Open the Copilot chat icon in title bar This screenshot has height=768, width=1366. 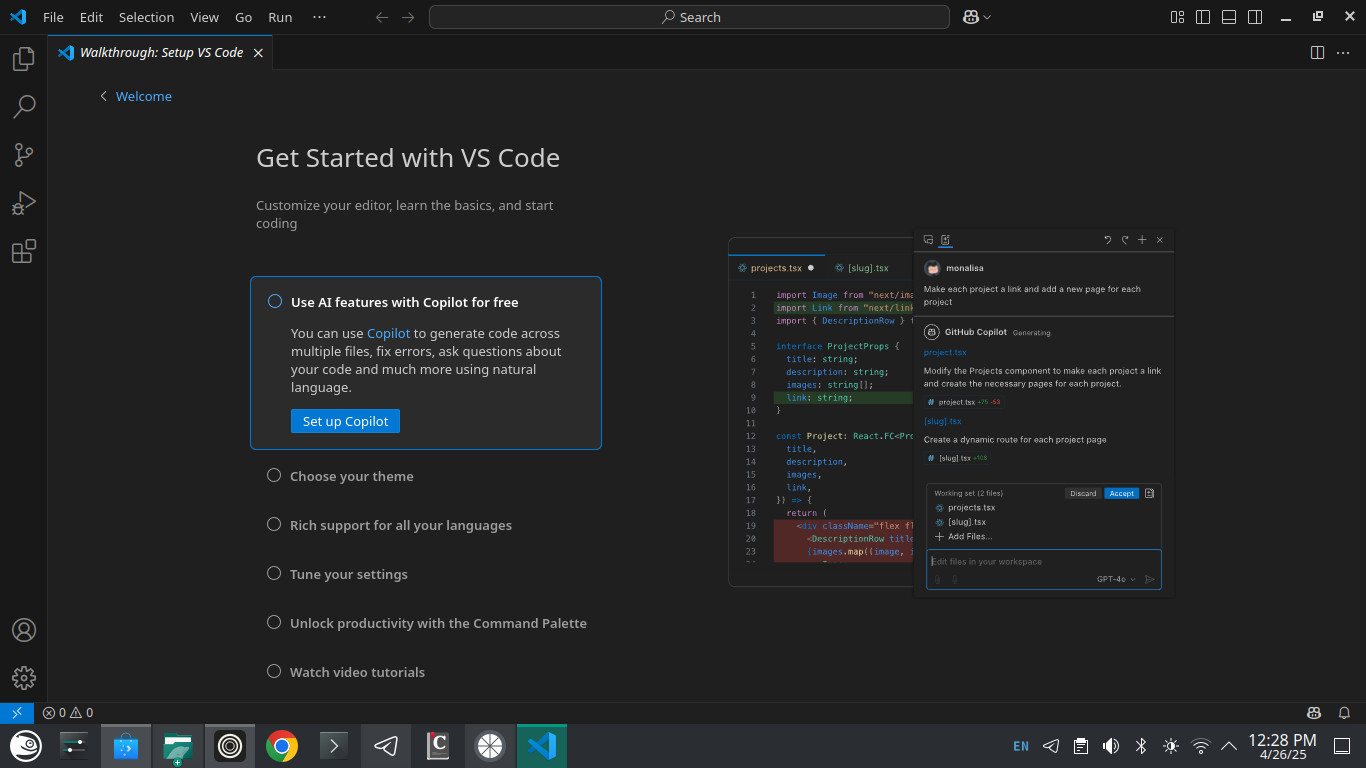point(970,17)
